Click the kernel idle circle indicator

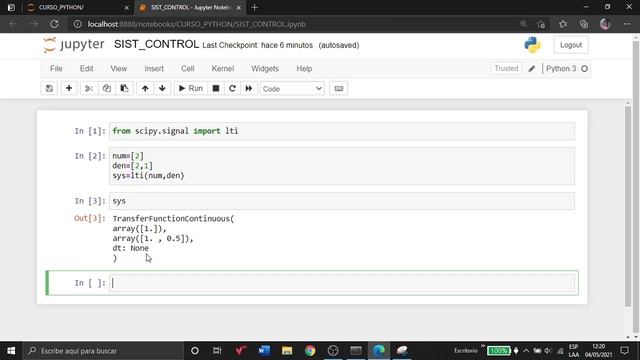tap(584, 69)
